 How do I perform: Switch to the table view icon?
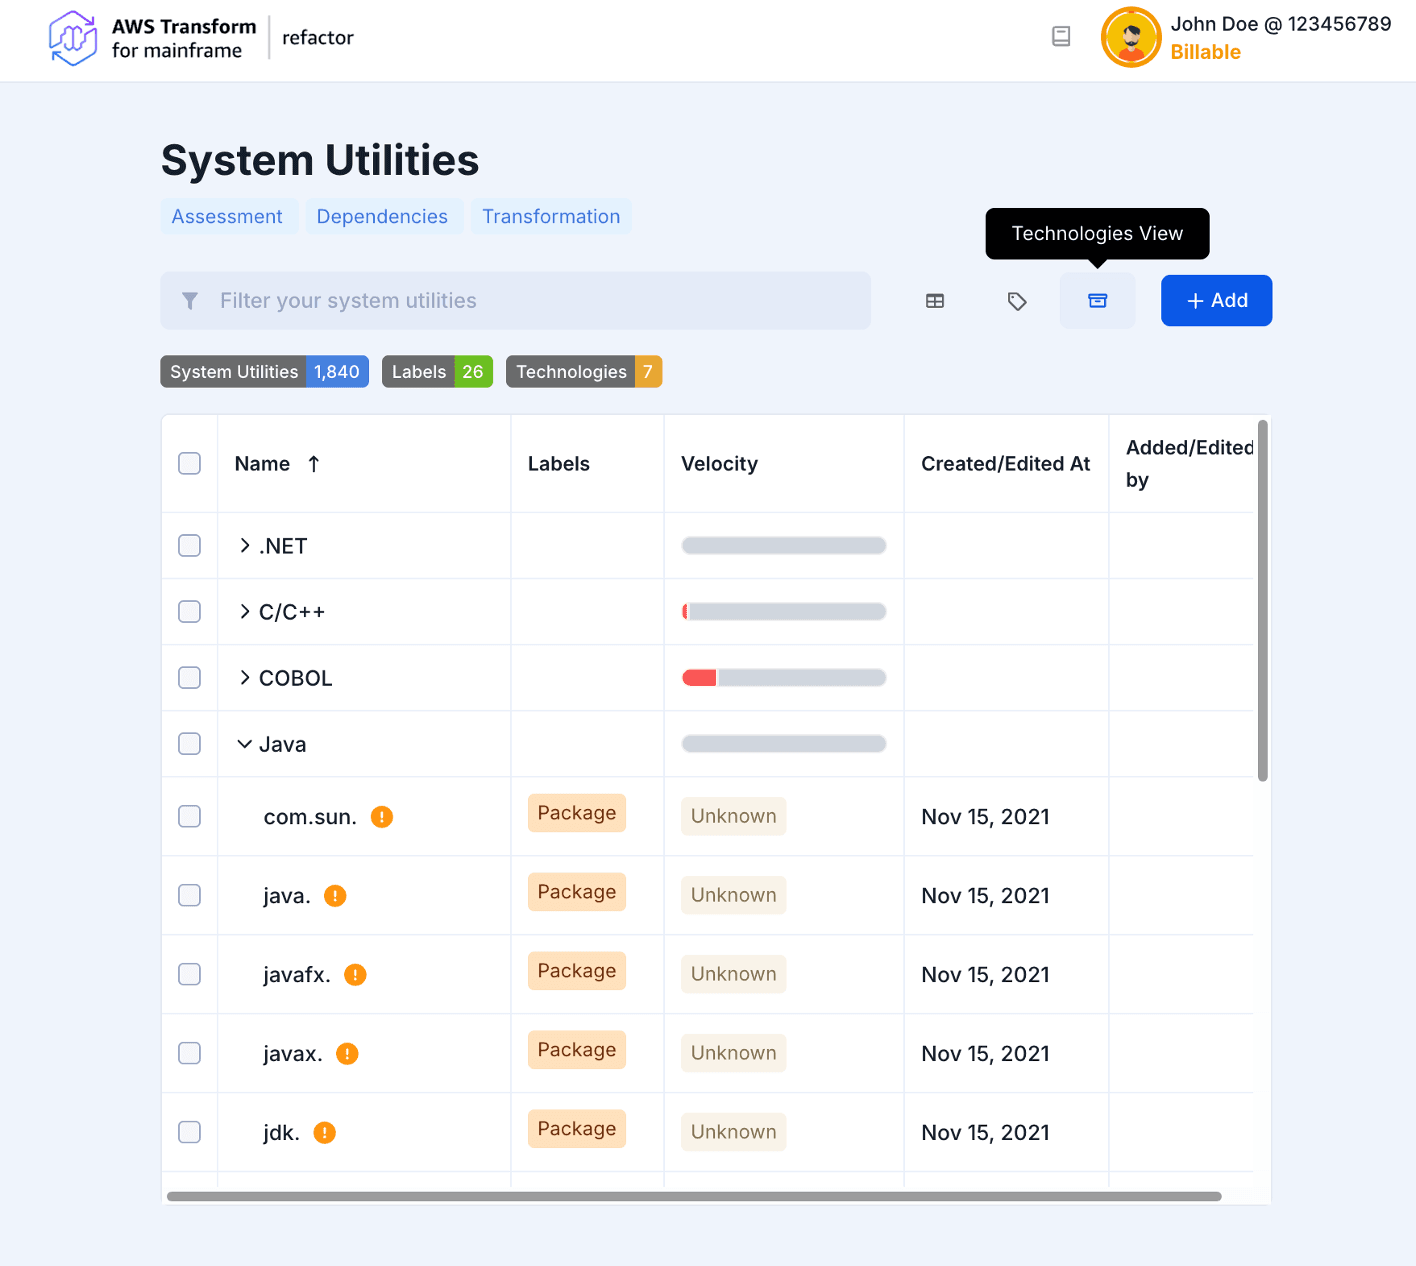(935, 301)
